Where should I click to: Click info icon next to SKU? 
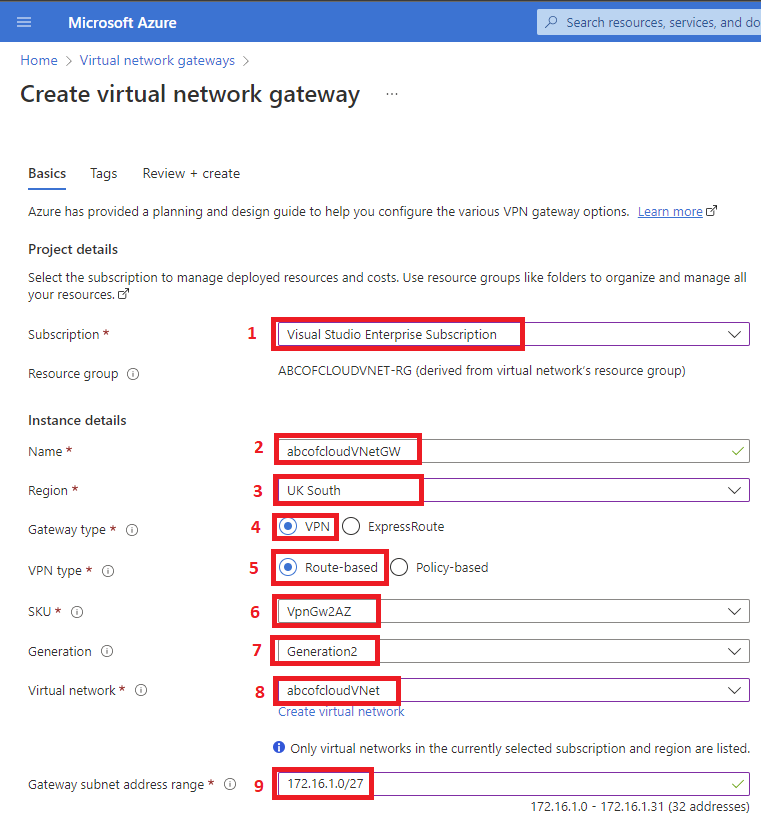coord(77,612)
